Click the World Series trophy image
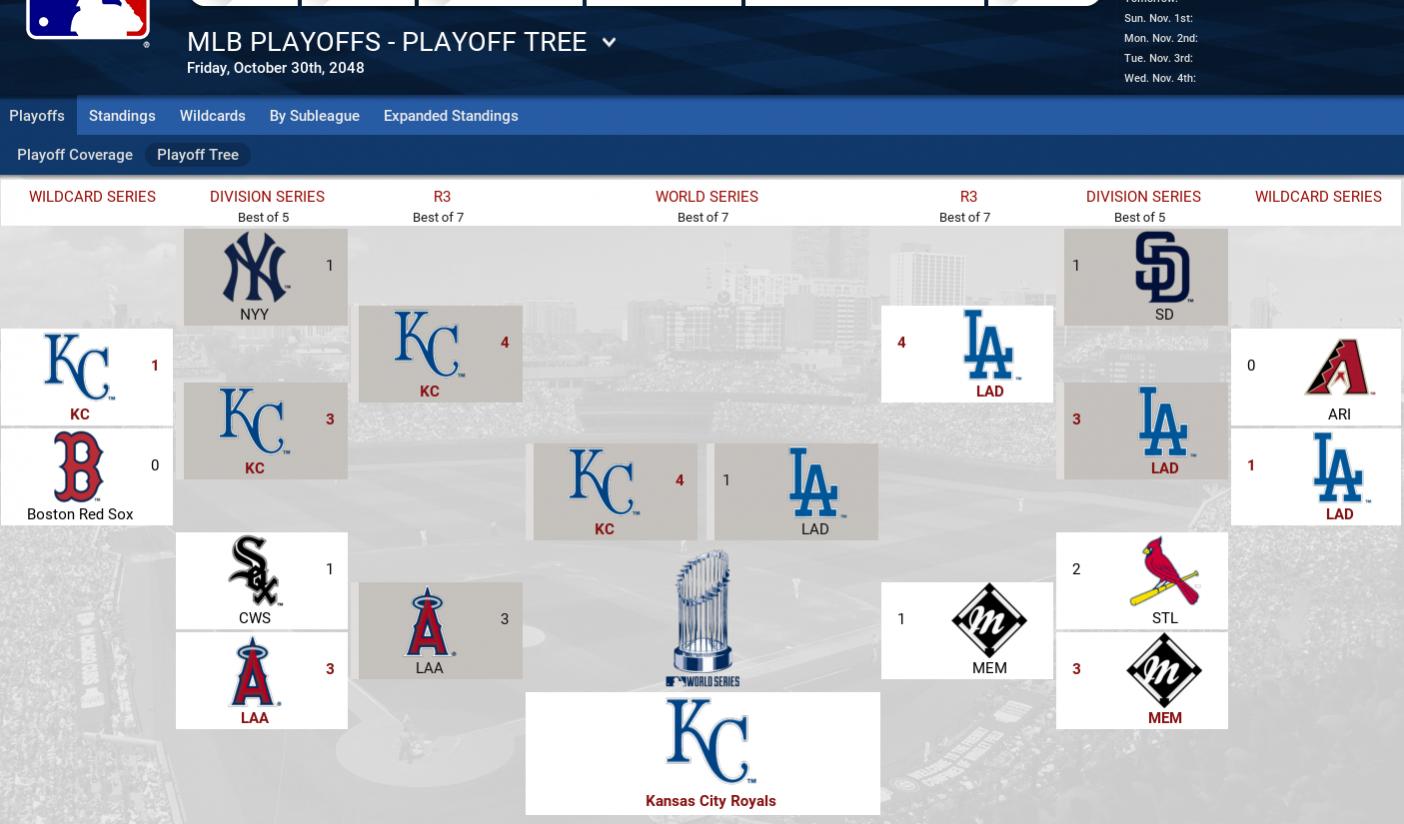This screenshot has height=824, width=1404. (x=703, y=617)
